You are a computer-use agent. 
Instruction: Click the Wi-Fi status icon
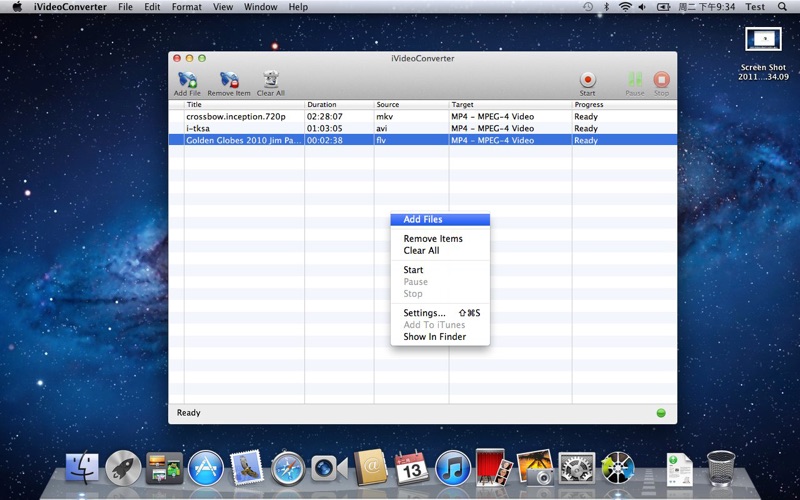[x=625, y=7]
